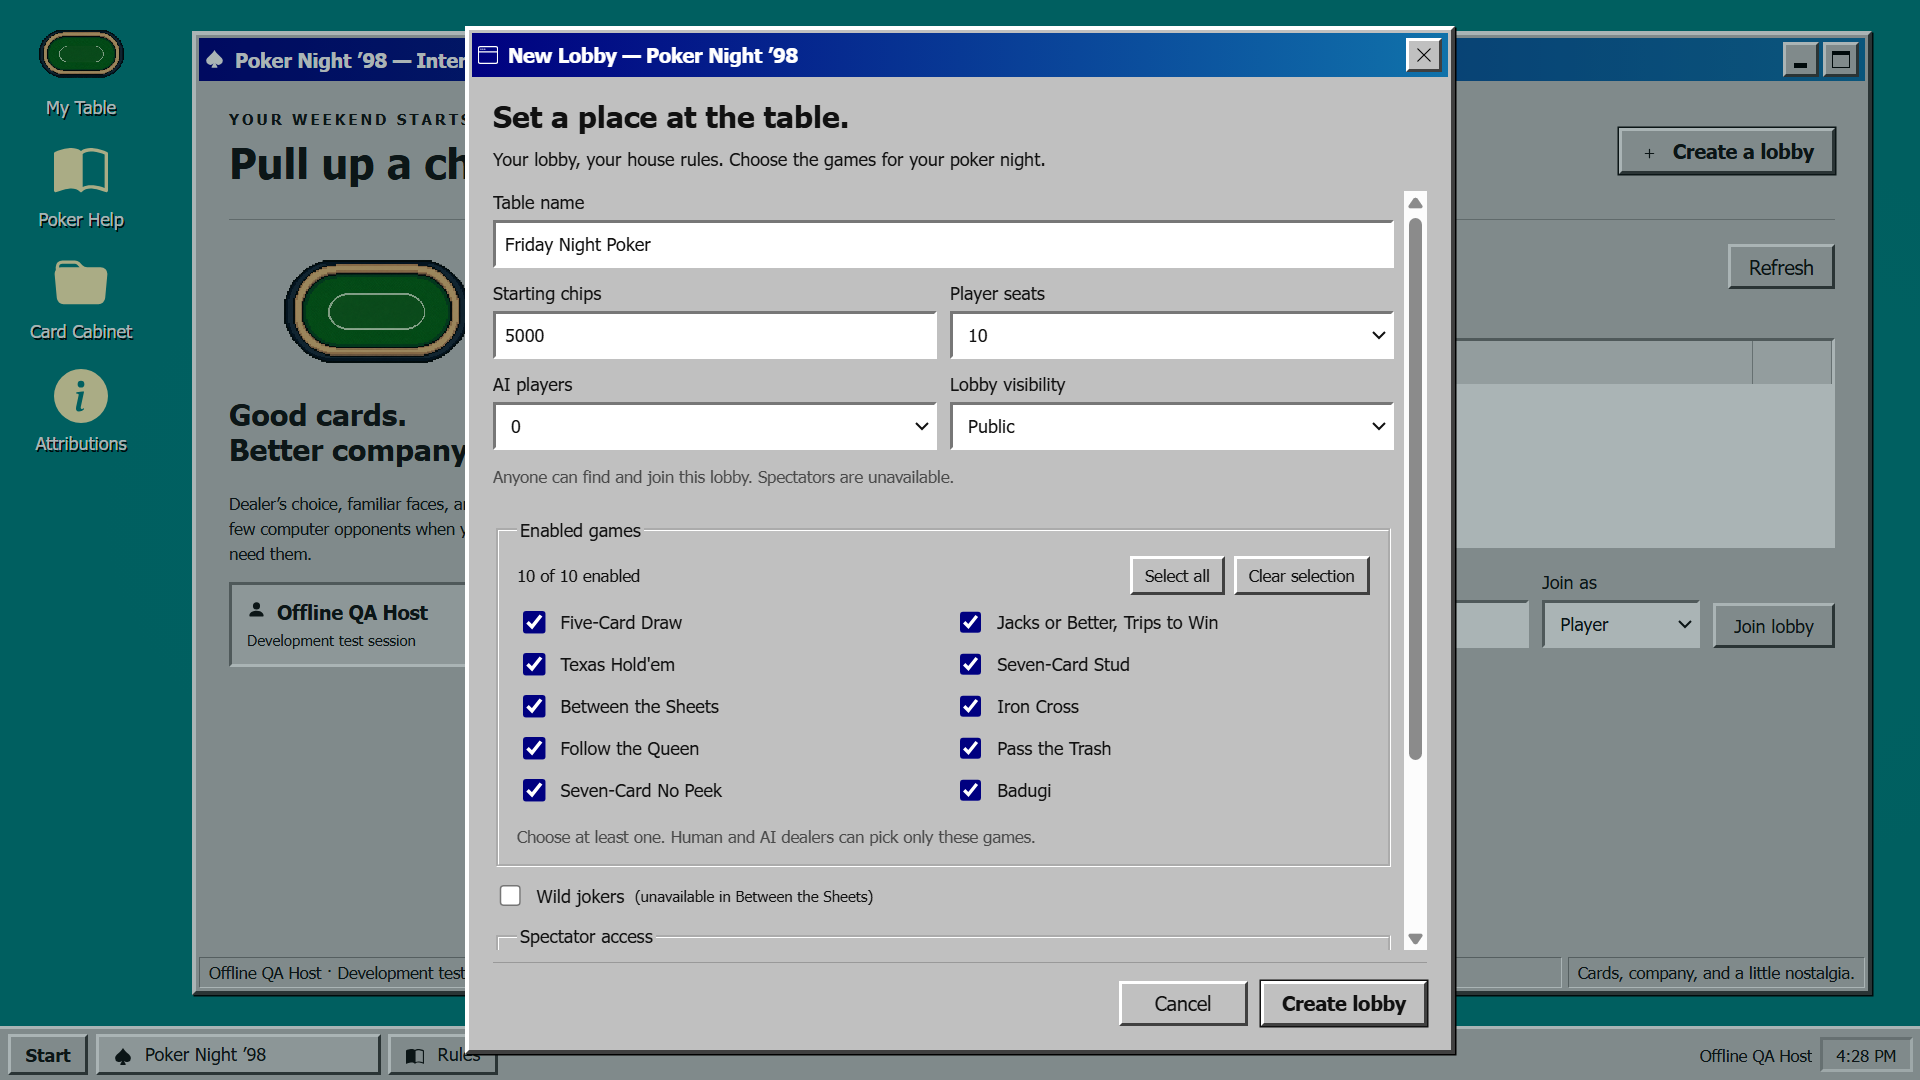Click the scroll down arrow in the dialog
The width and height of the screenshot is (1920, 1080).
tap(1415, 939)
